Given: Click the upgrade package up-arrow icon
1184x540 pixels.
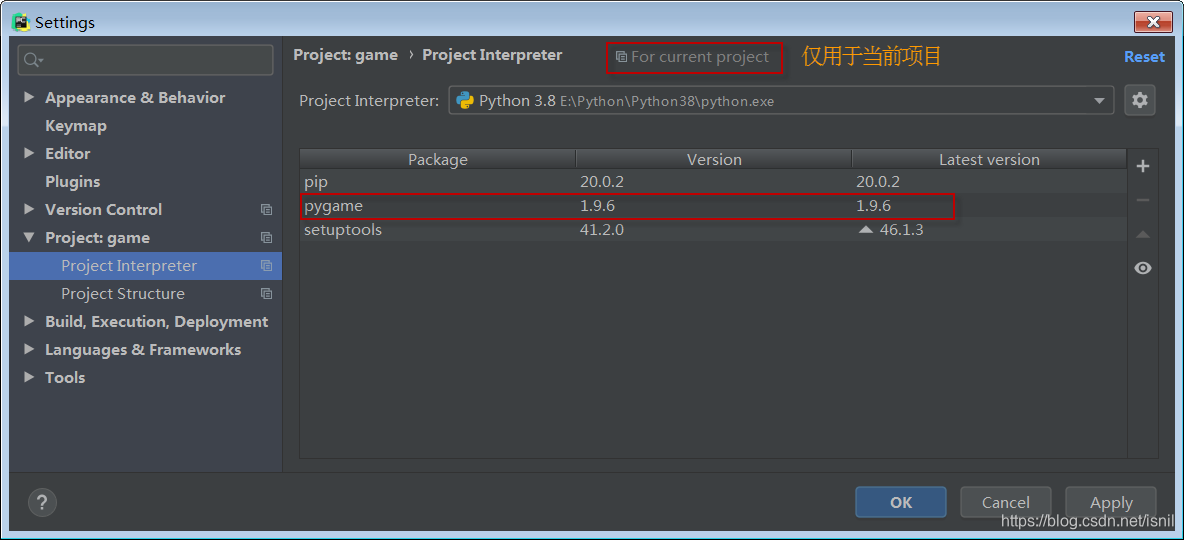Looking at the screenshot, I should pos(1143,235).
